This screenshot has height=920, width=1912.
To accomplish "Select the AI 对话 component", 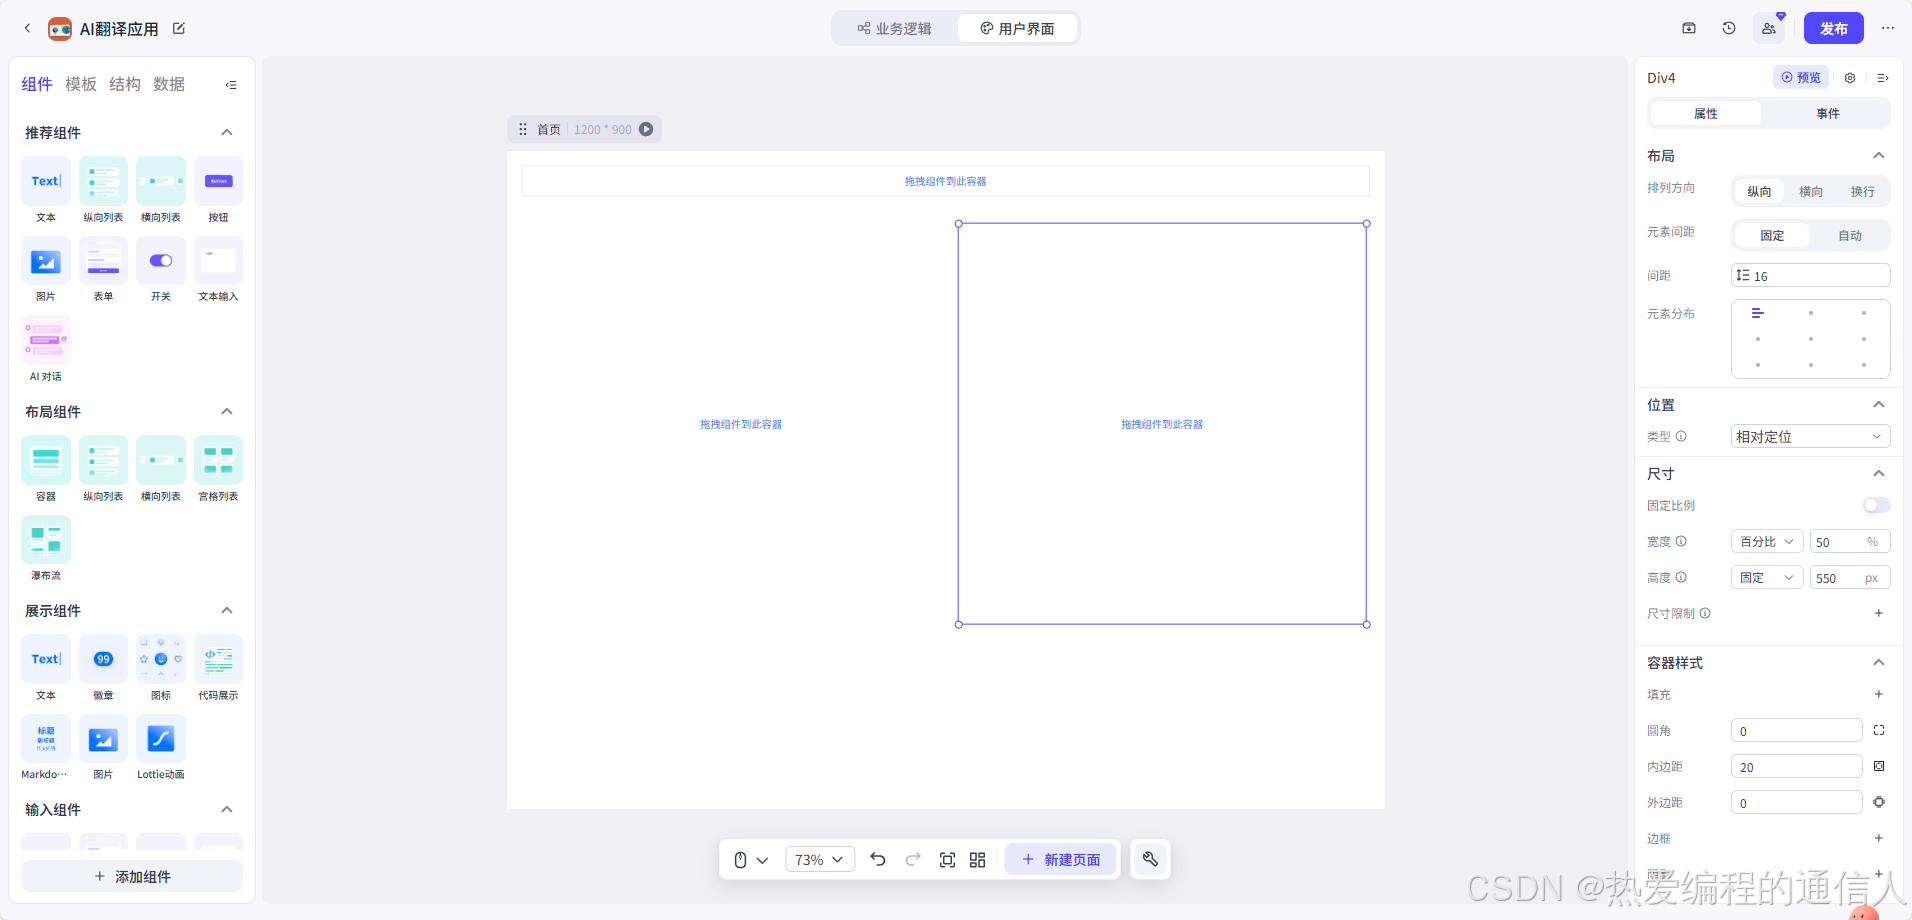I will pyautogui.click(x=46, y=349).
